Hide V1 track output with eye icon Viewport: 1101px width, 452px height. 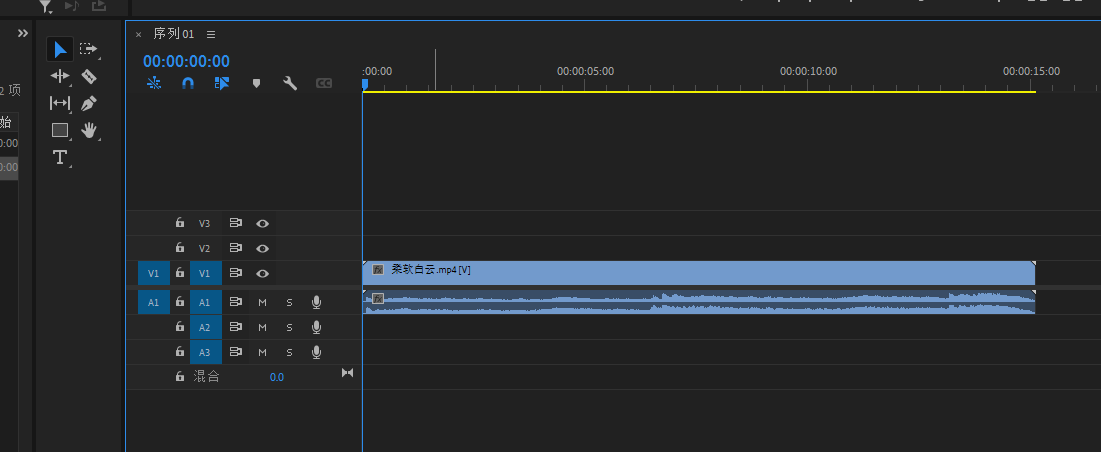pyautogui.click(x=262, y=273)
